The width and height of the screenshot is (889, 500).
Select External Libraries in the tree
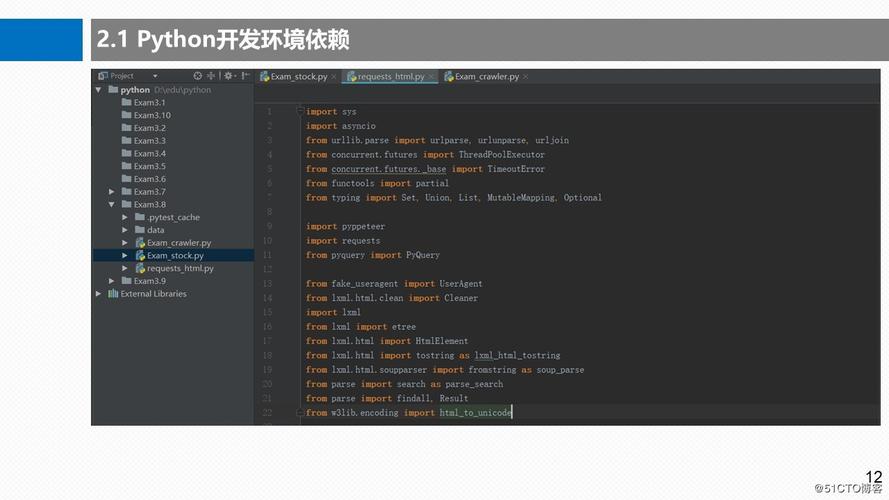pos(153,294)
